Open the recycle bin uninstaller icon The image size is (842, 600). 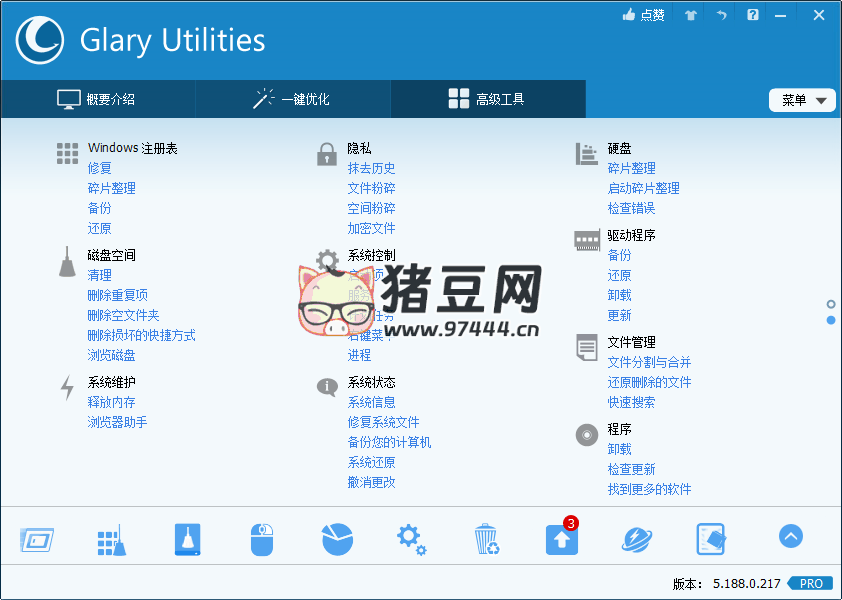tap(486, 540)
